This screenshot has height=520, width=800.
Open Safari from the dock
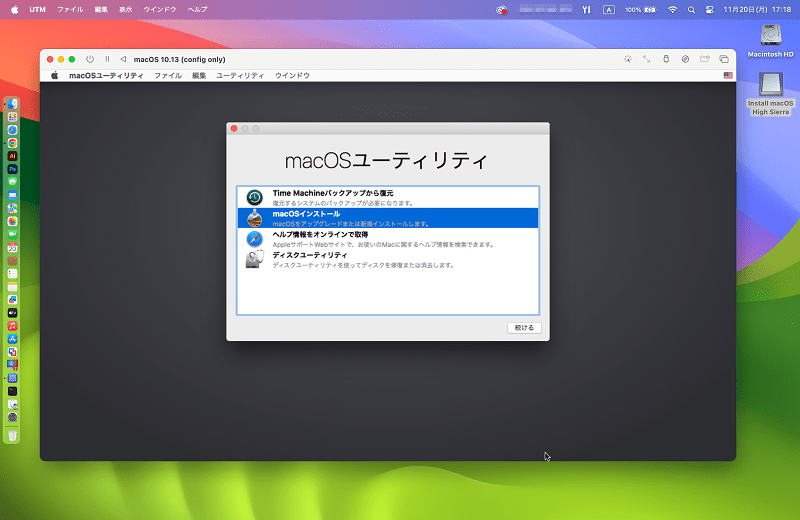(x=12, y=130)
